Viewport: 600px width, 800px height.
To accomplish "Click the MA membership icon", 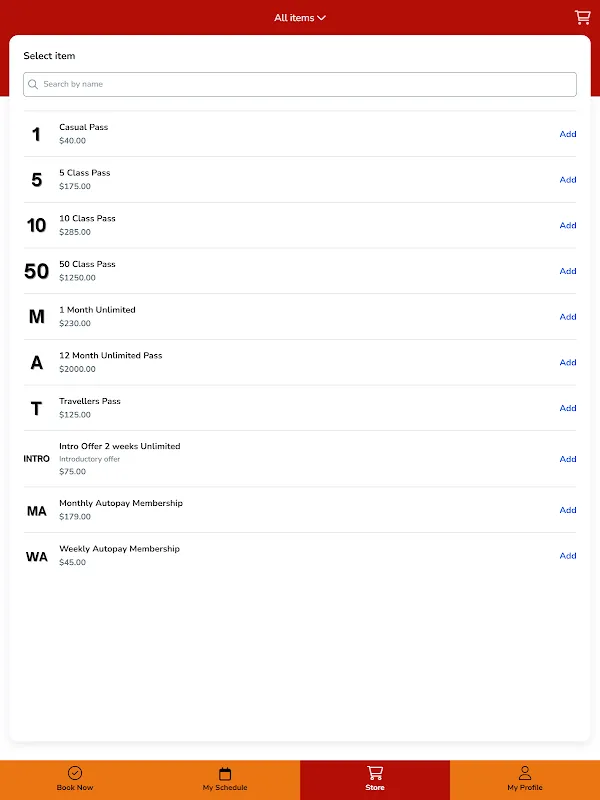I will click(37, 511).
